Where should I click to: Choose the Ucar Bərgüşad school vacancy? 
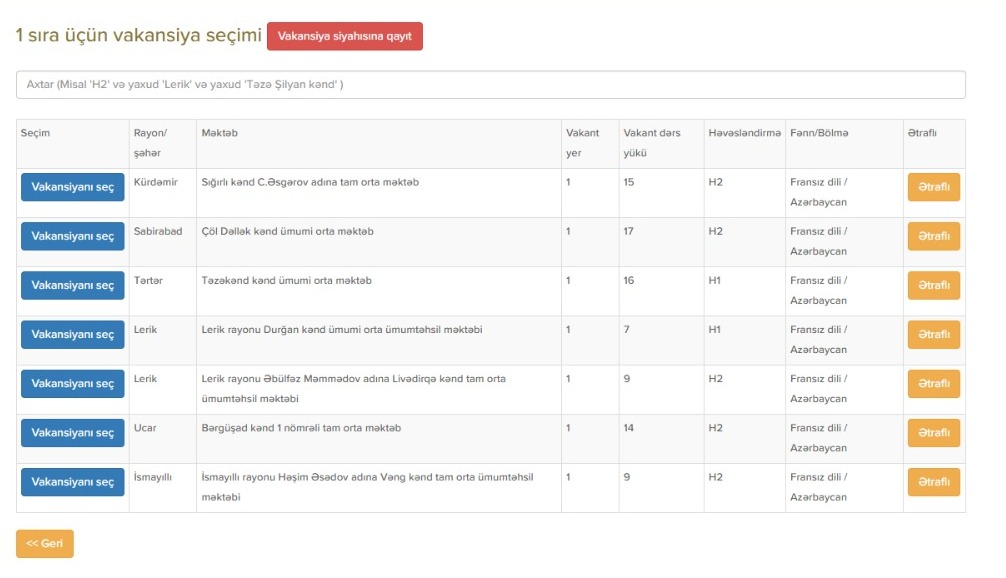(x=72, y=433)
